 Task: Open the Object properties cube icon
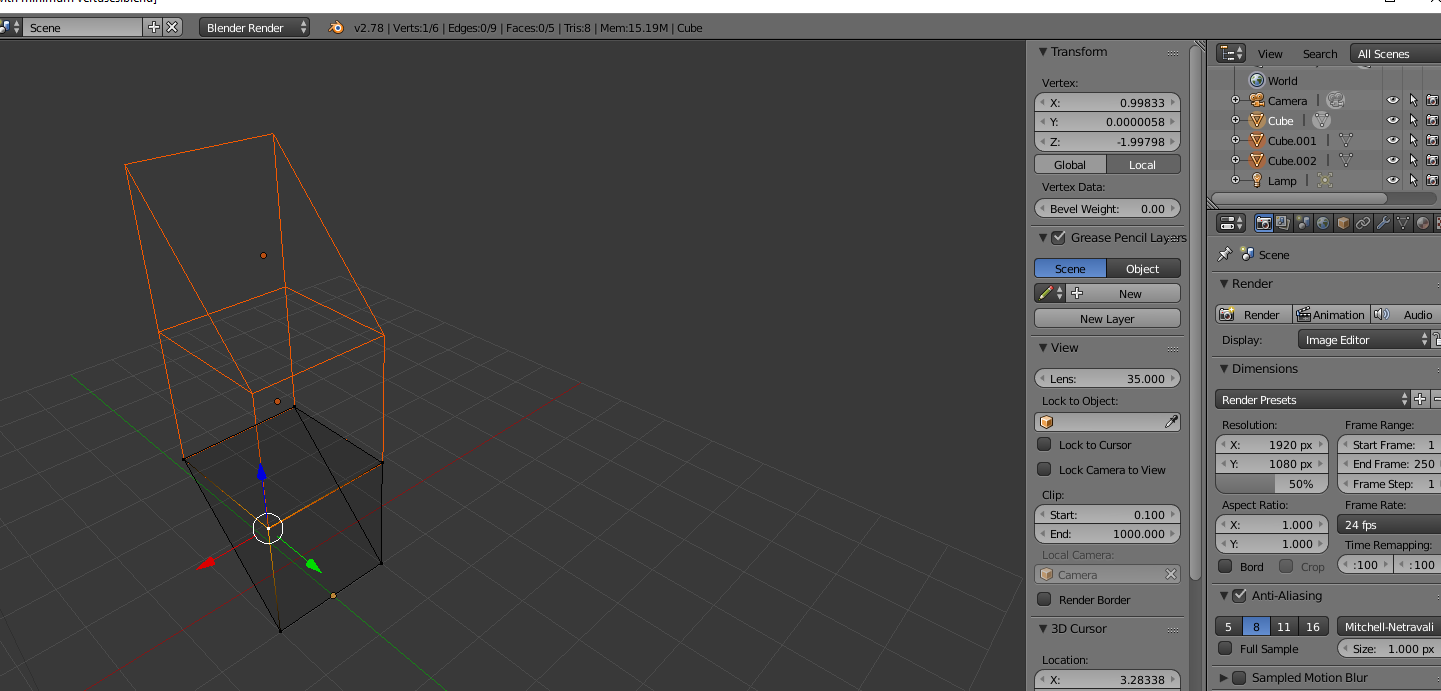(x=1343, y=223)
